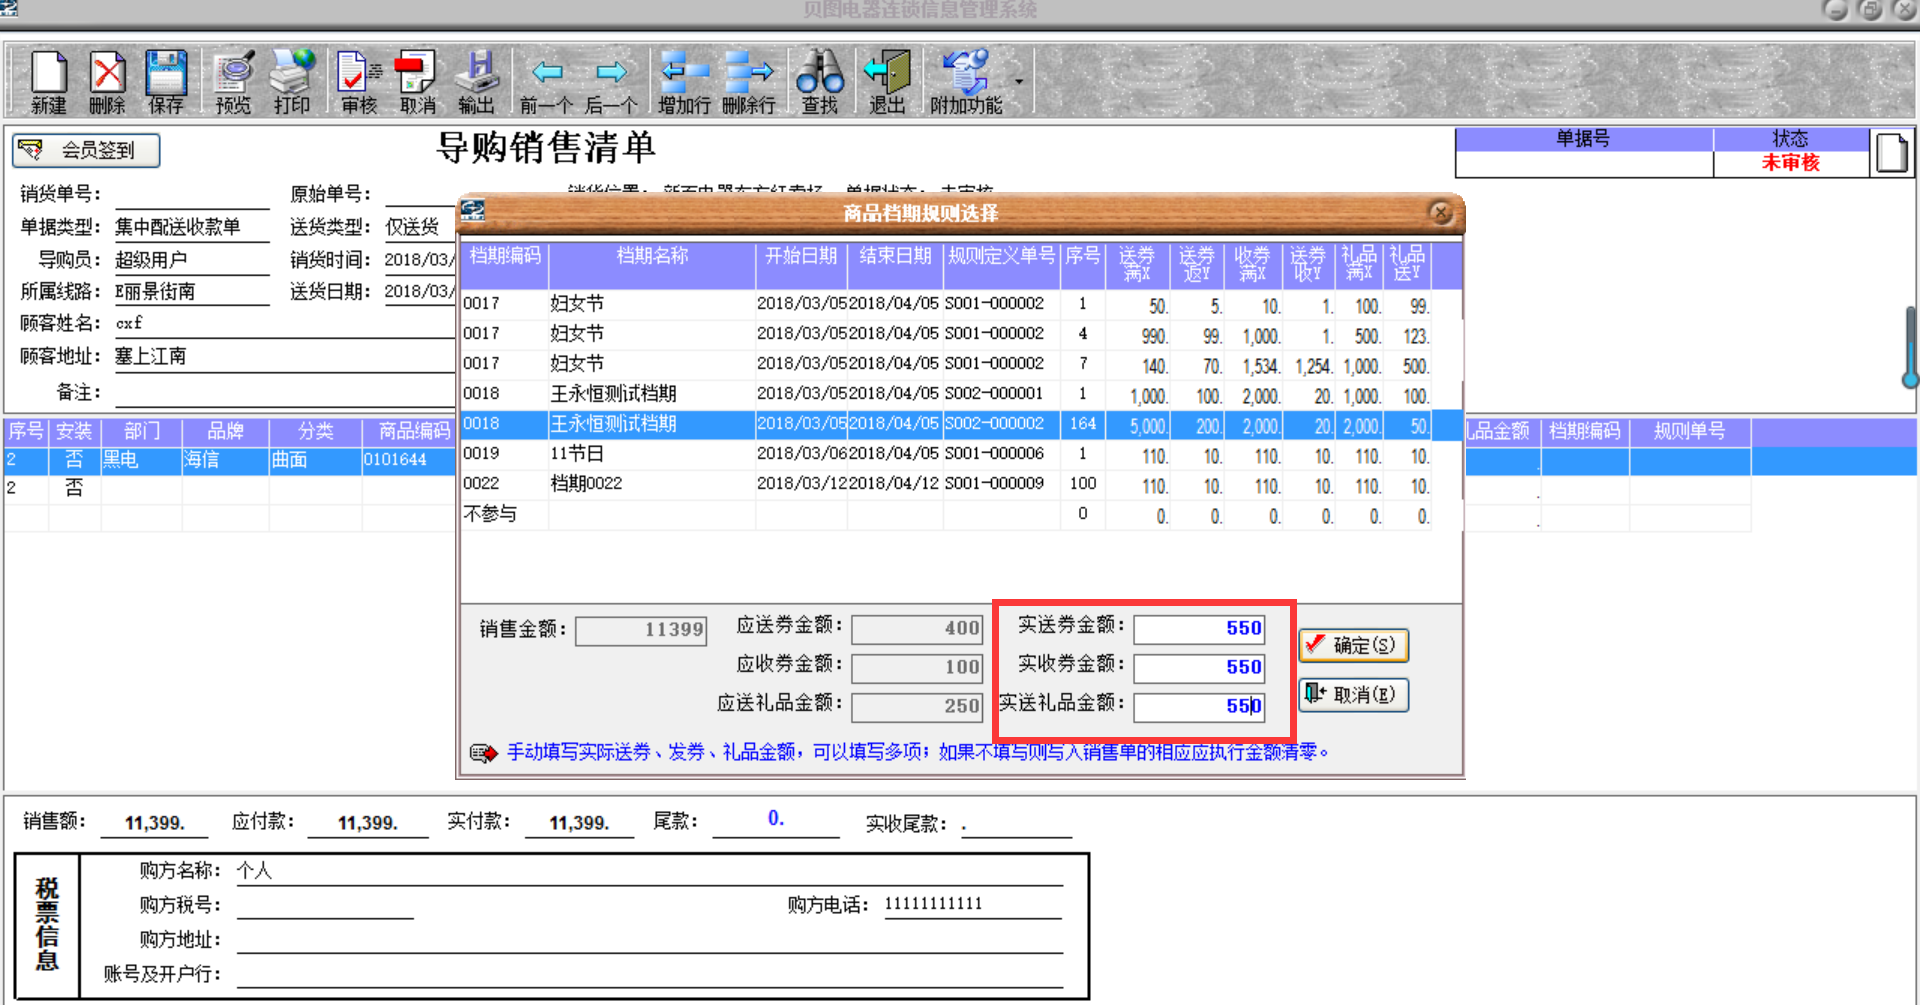Click the document icon beside 状态
This screenshot has width=1920, height=1005.
[1891, 153]
